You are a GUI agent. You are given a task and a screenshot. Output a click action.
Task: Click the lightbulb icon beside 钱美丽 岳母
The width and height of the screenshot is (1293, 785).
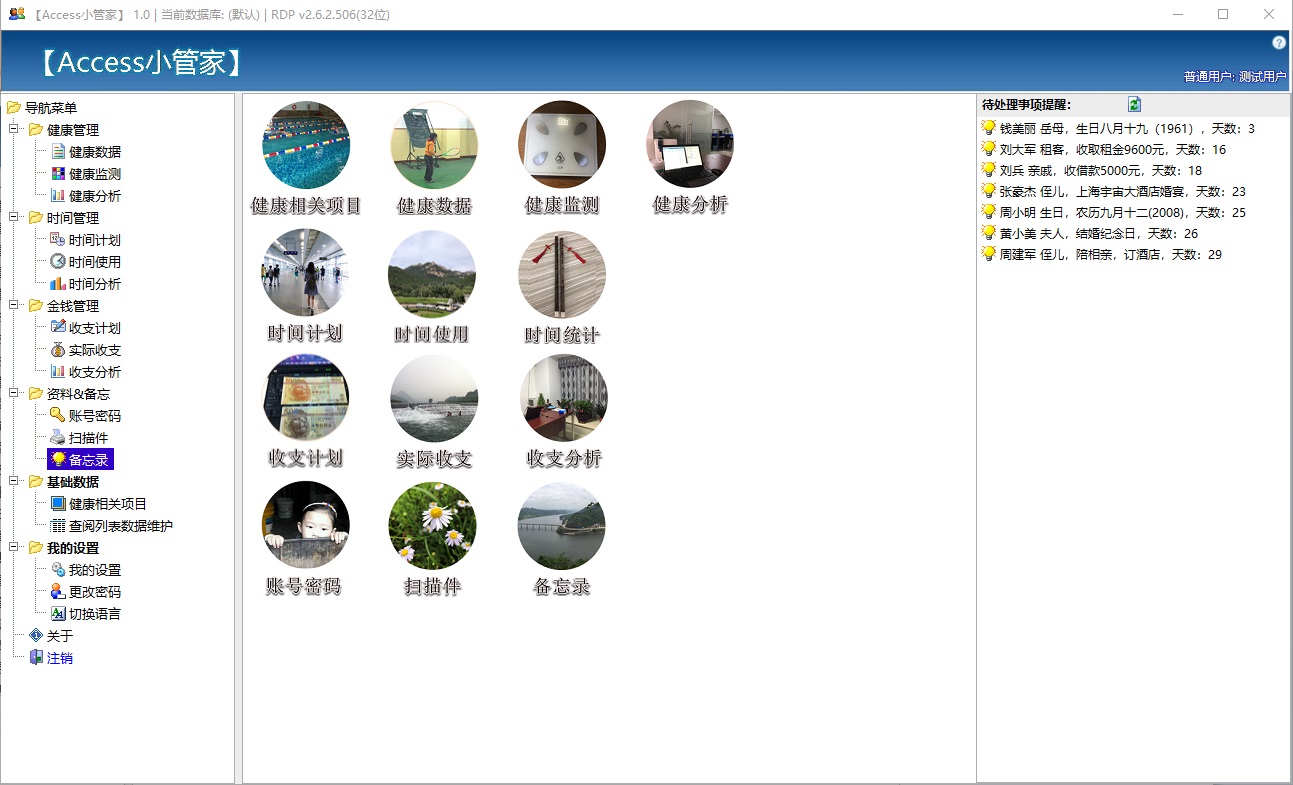[x=989, y=128]
